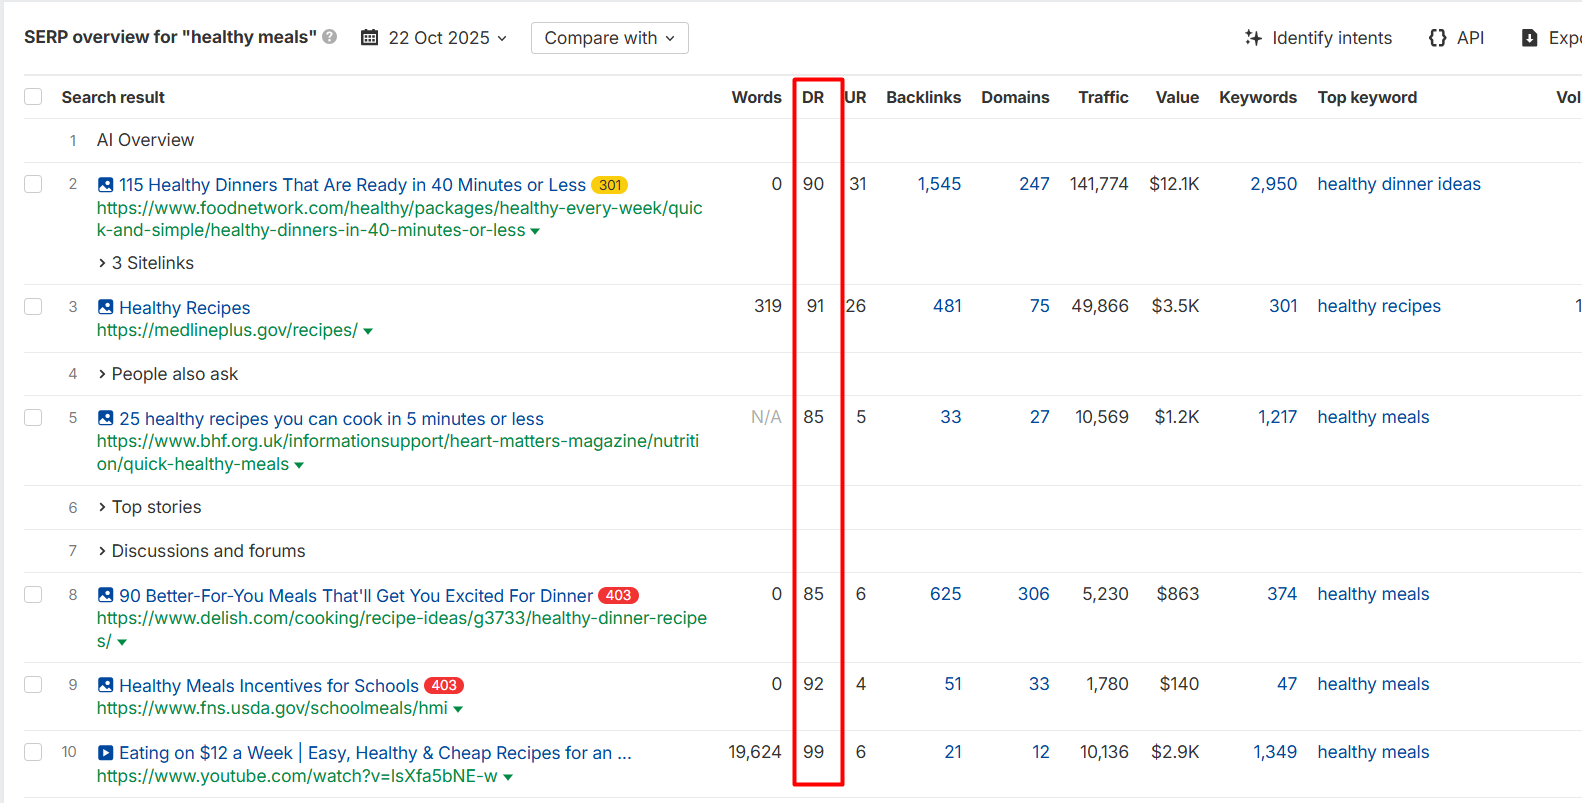
Task: Toggle the select-all checkbox in the header
Action: point(33,97)
